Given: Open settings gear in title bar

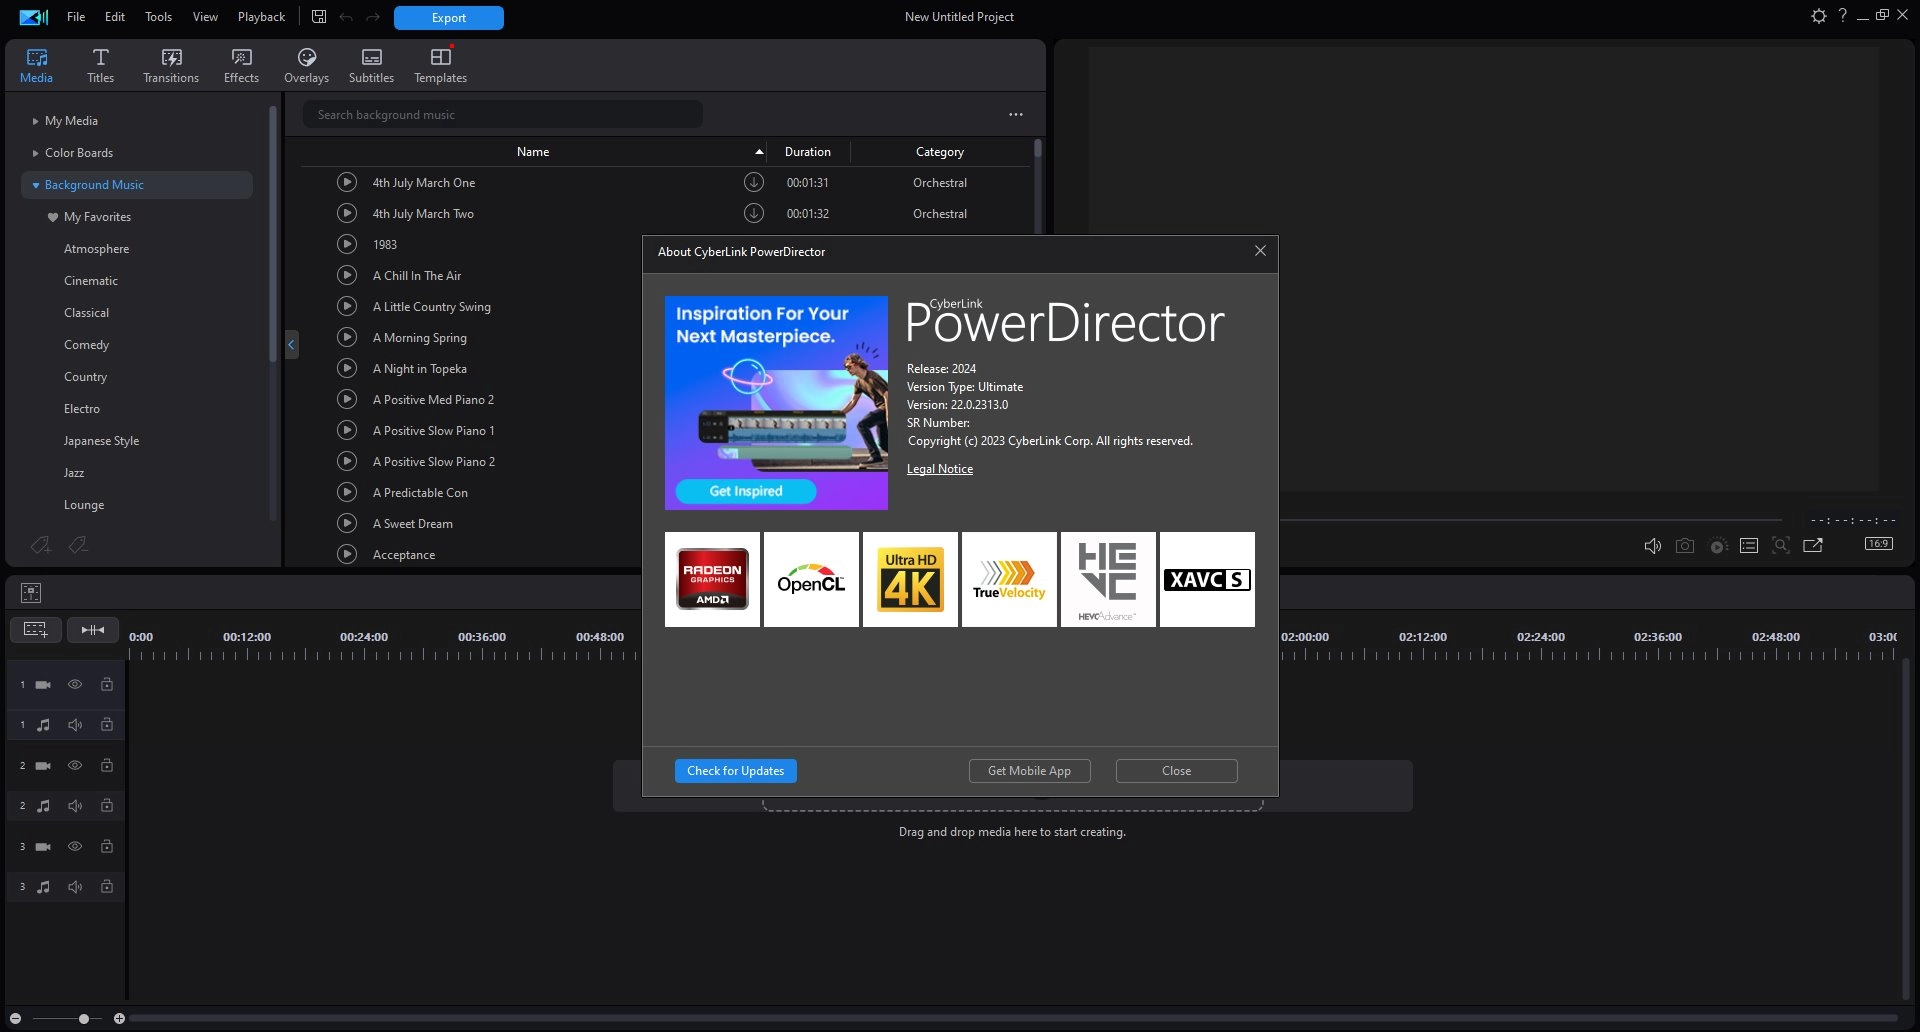Looking at the screenshot, I should tap(1818, 16).
